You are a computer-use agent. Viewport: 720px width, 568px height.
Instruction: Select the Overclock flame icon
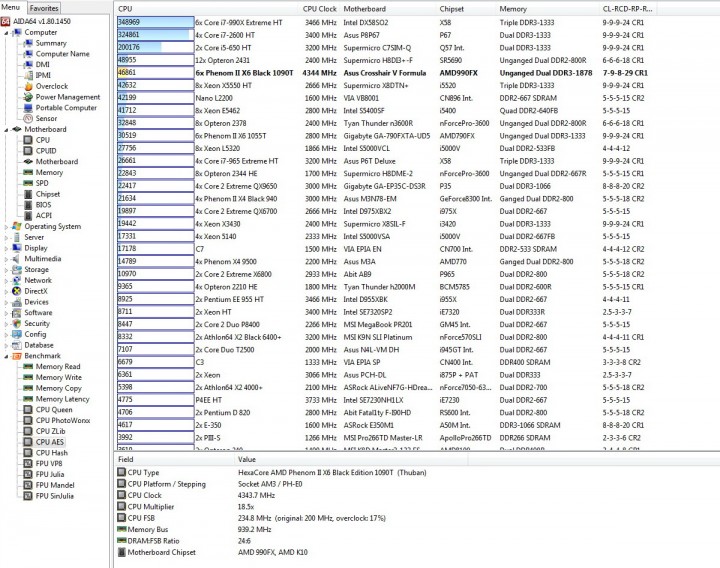coord(28,86)
